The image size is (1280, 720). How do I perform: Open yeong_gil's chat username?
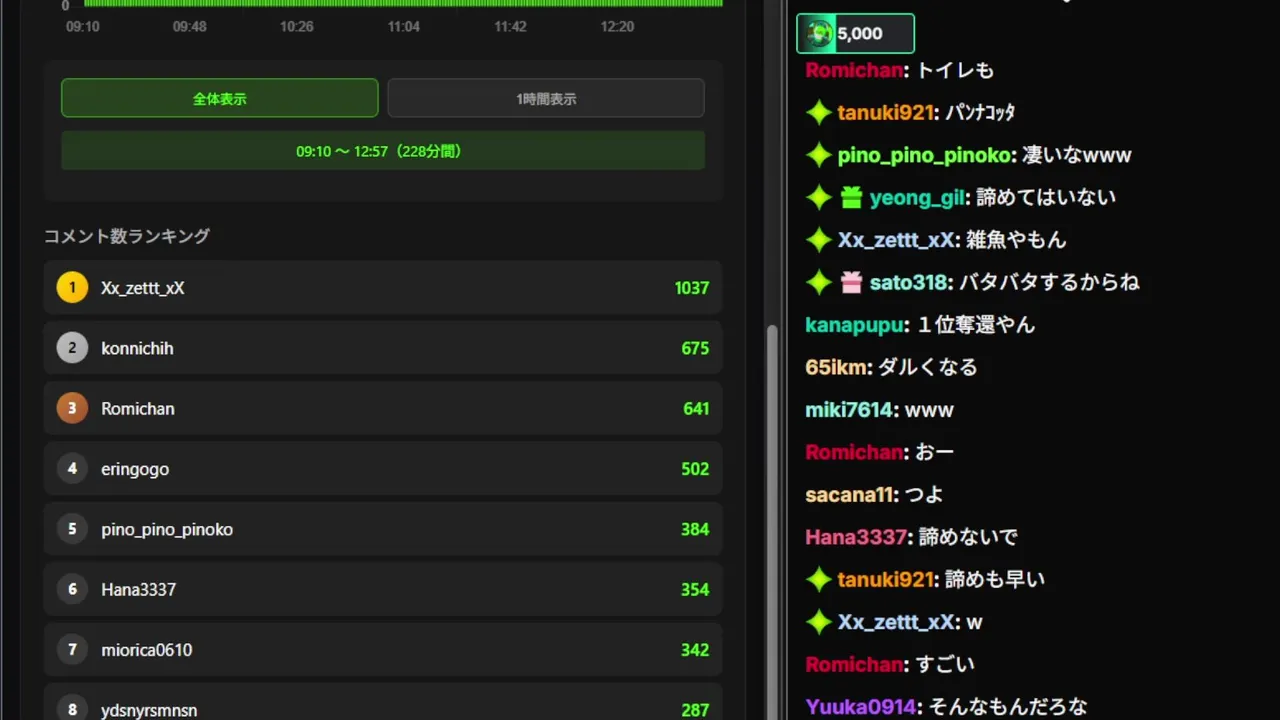[x=917, y=198]
